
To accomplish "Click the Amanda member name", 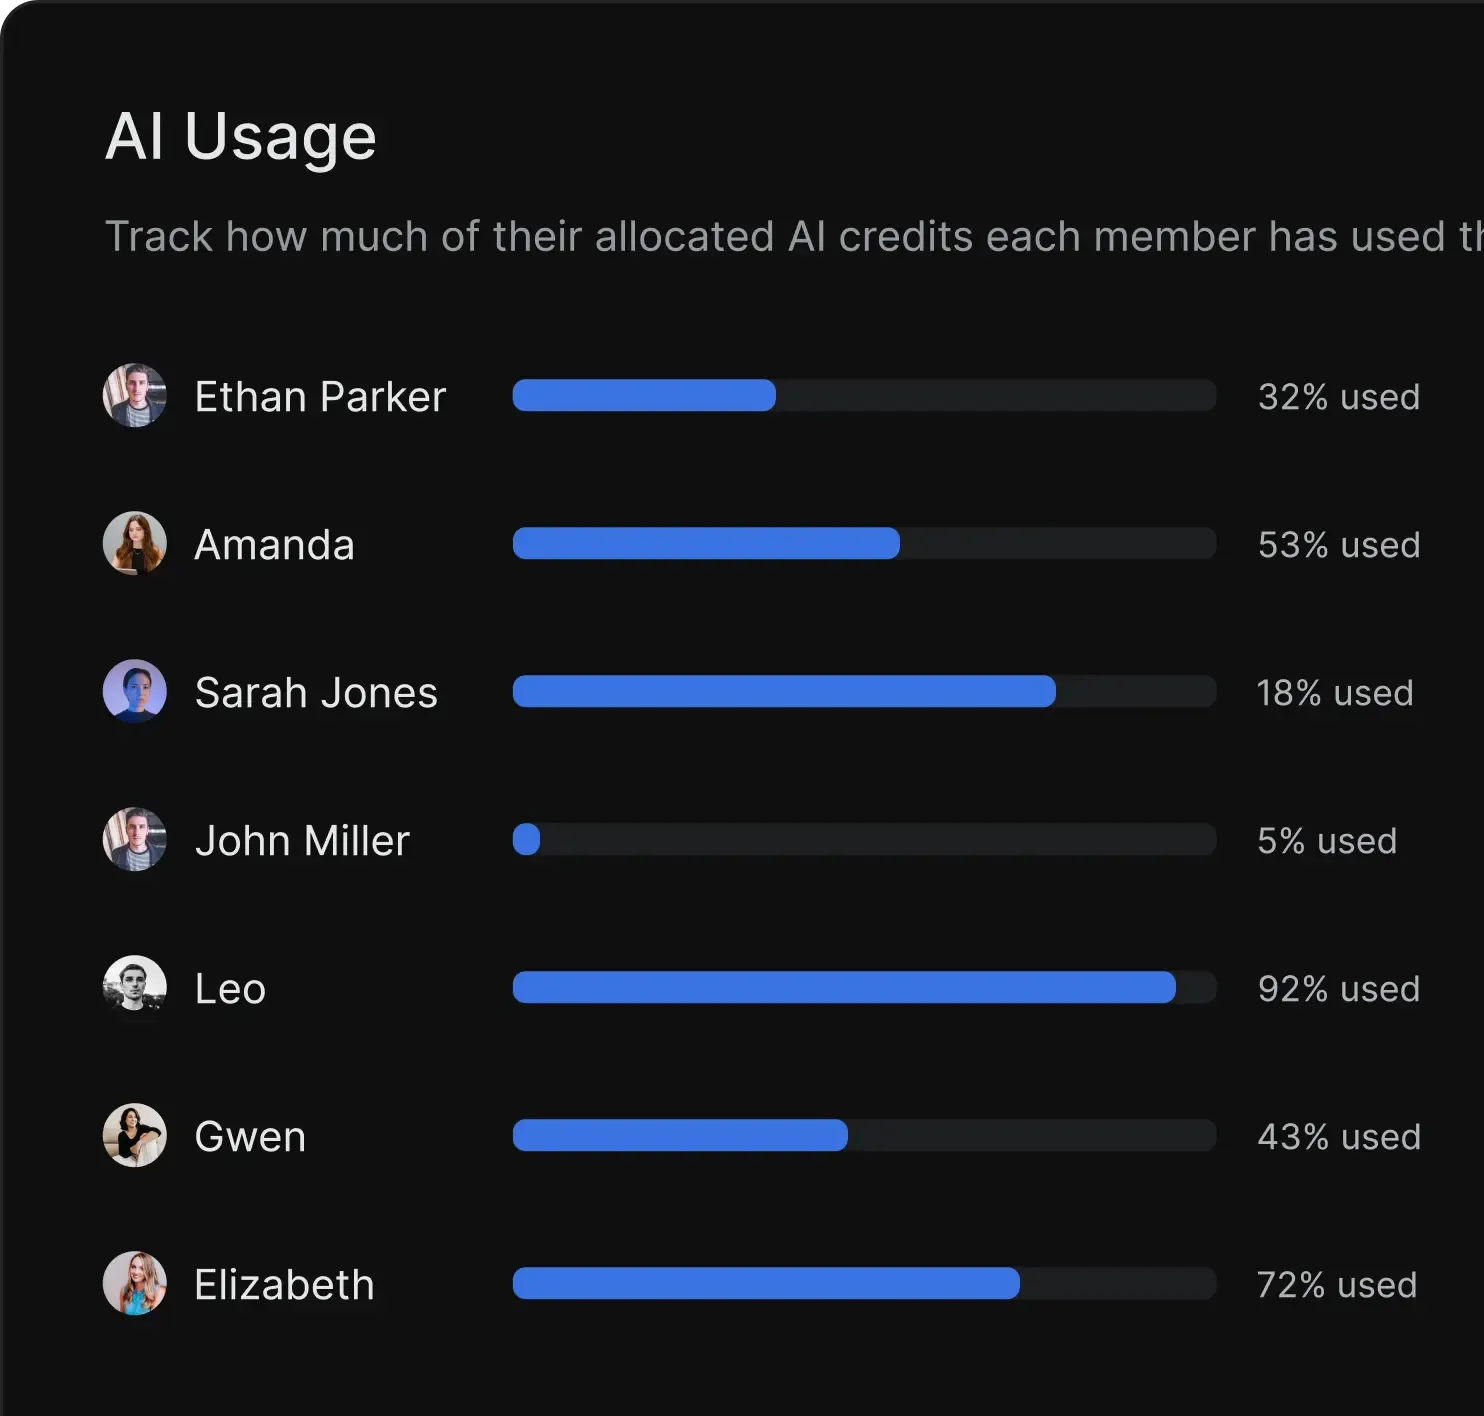I will pyautogui.click(x=274, y=543).
